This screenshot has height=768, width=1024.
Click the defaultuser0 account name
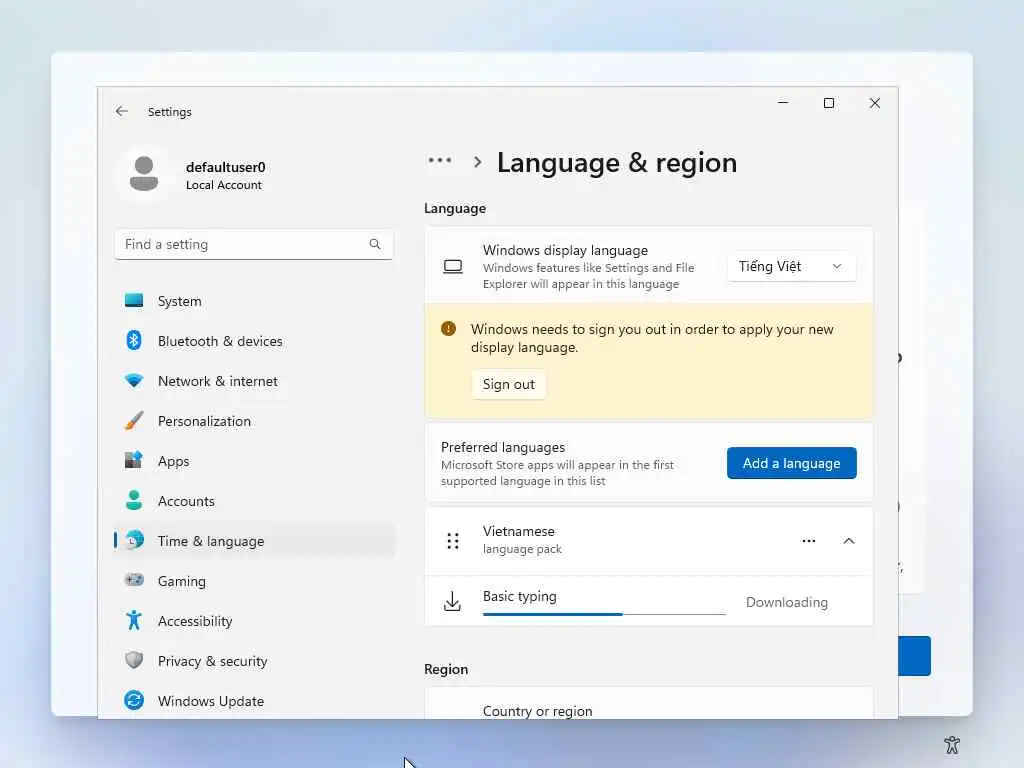(225, 167)
